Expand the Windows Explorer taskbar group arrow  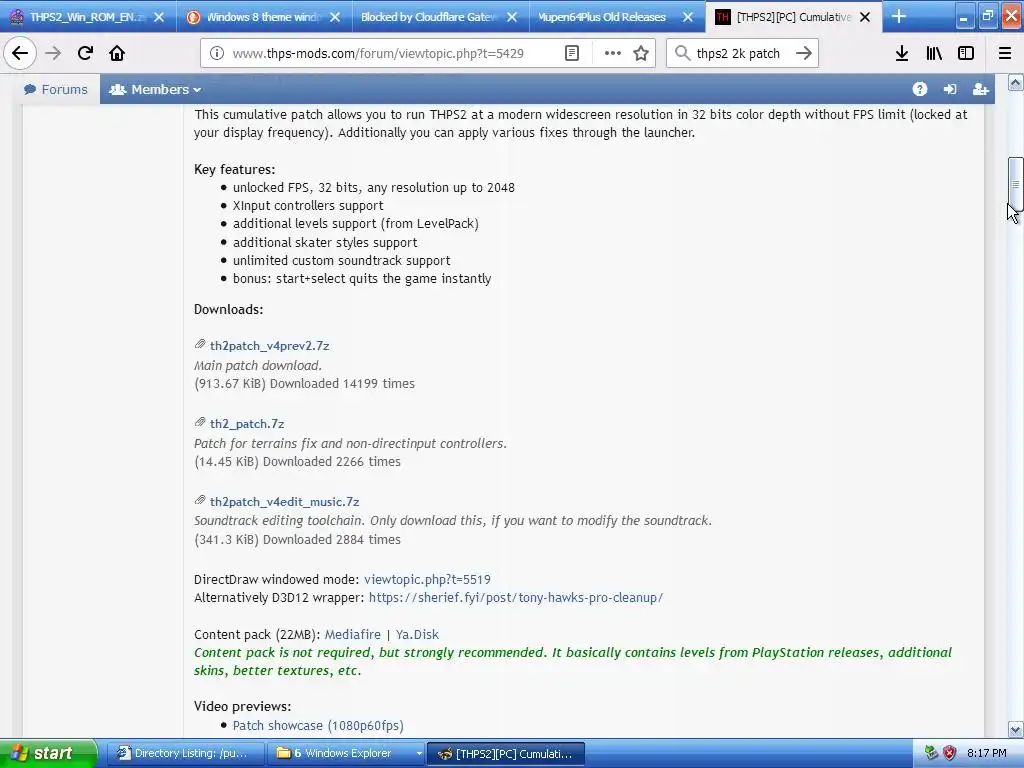point(419,753)
